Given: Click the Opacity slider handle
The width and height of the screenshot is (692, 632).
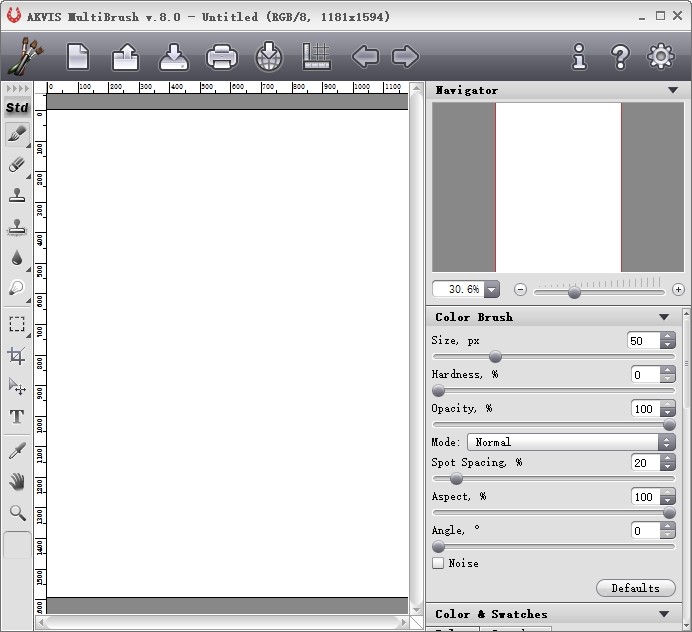Looking at the screenshot, I should [669, 425].
